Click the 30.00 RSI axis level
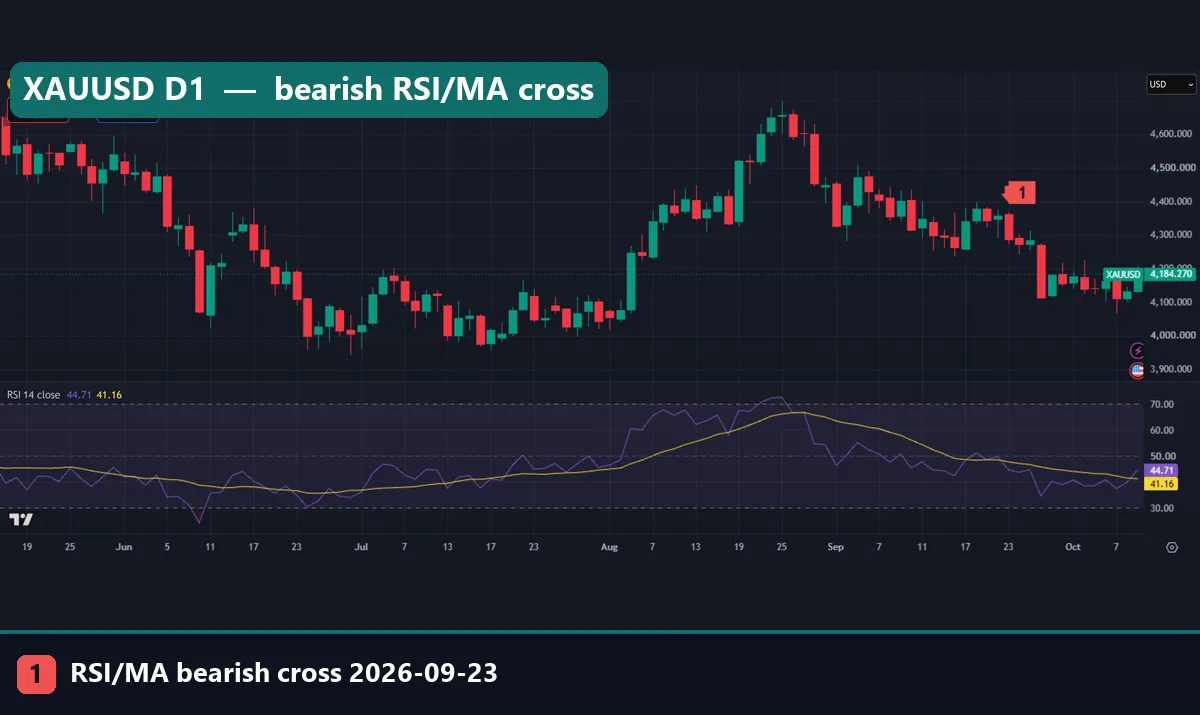Viewport: 1200px width, 715px height. 1162,508
